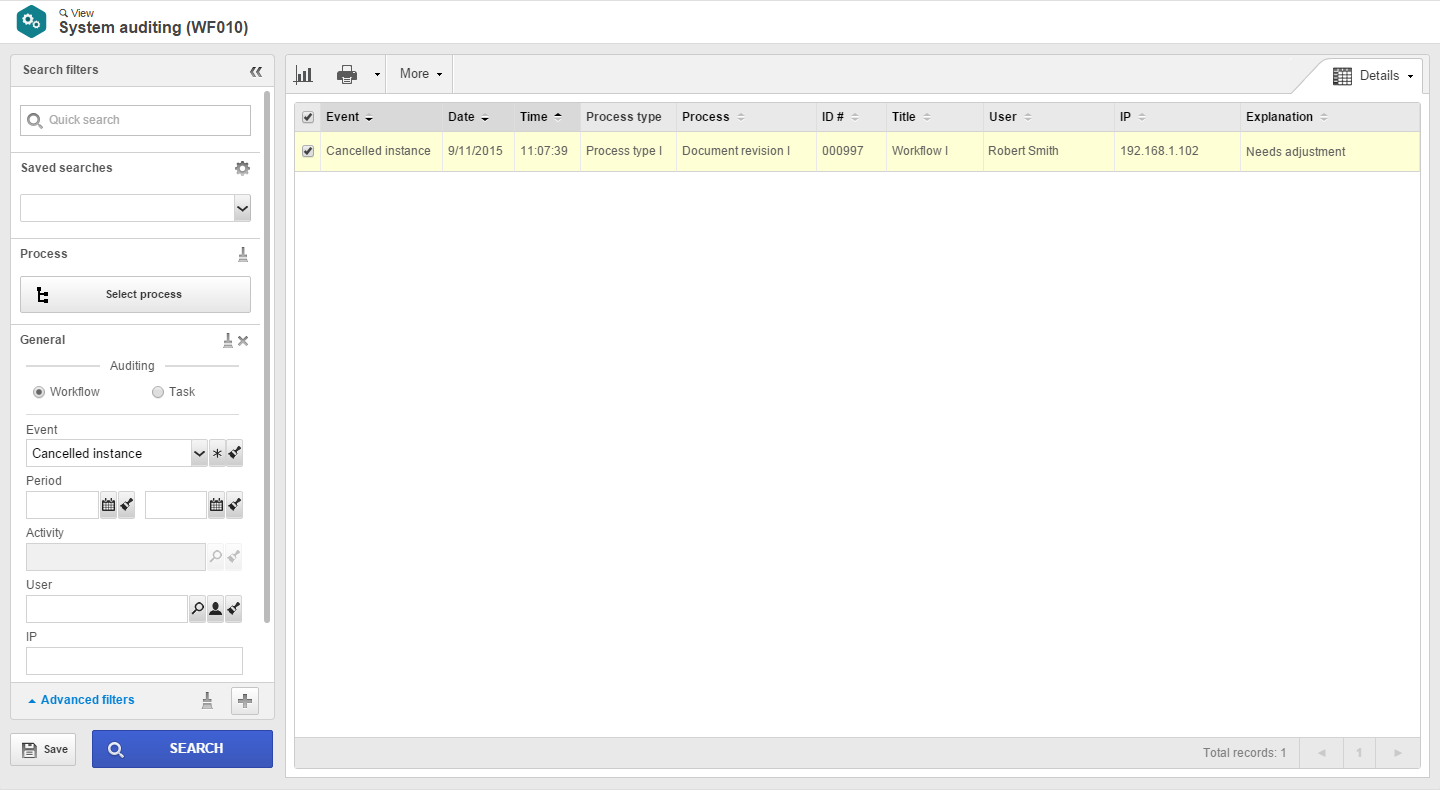The height and width of the screenshot is (790, 1440).
Task: Fill in the logged user person icon
Action: 215,609
